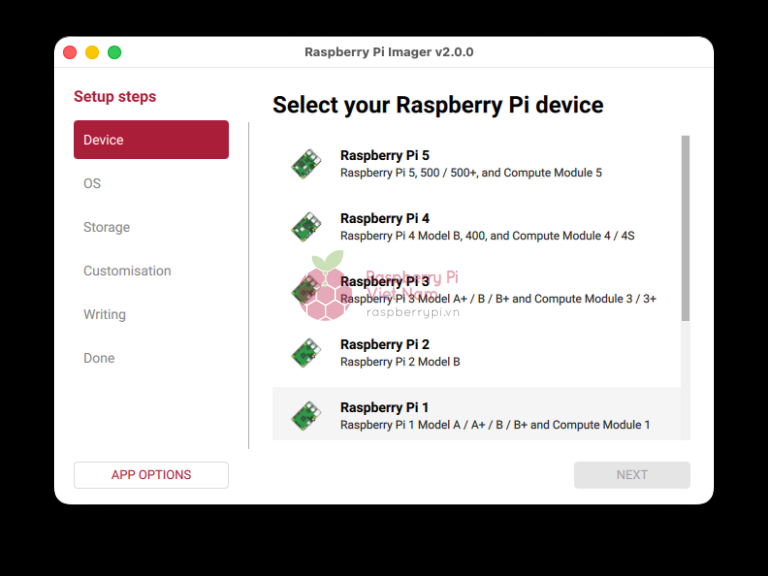768x576 pixels.
Task: Click the Raspberry Pi 1 board icon
Action: coord(306,416)
